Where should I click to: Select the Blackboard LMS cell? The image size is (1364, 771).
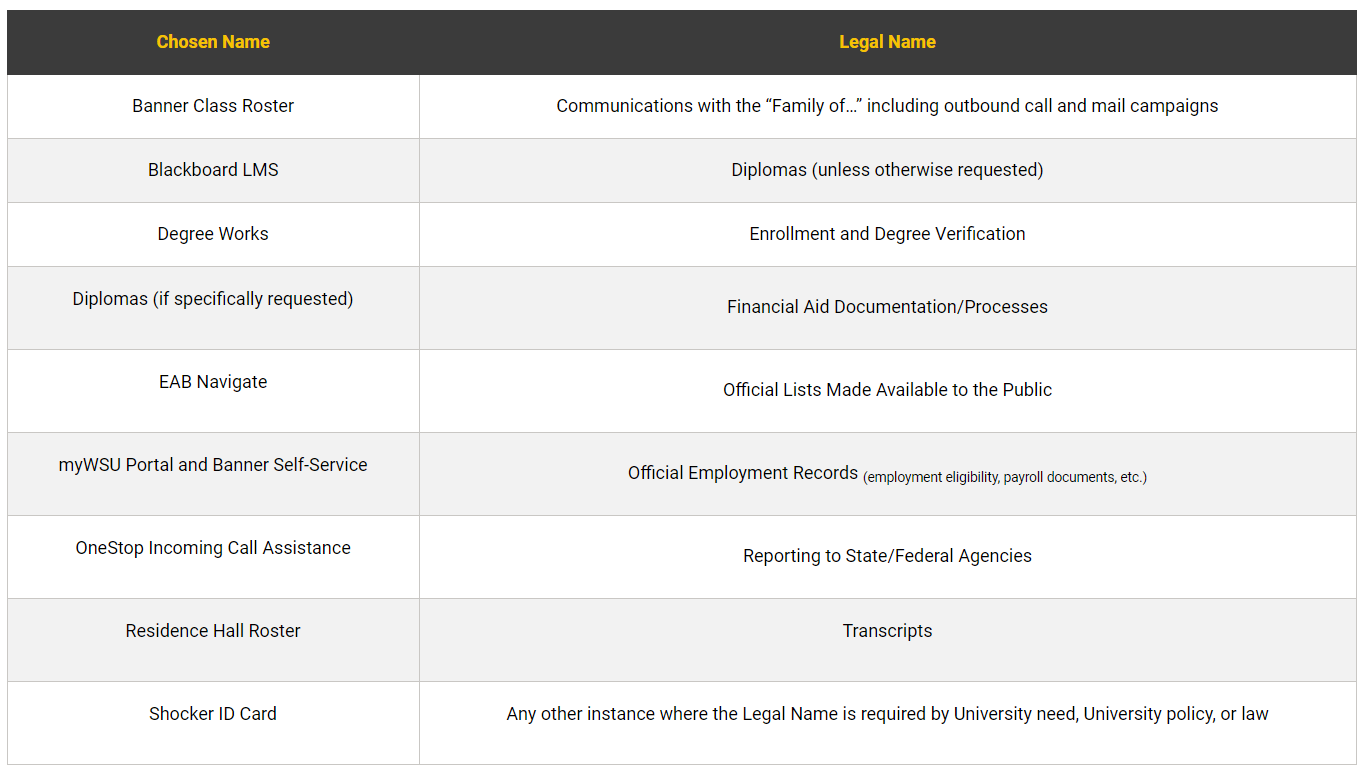click(x=213, y=170)
